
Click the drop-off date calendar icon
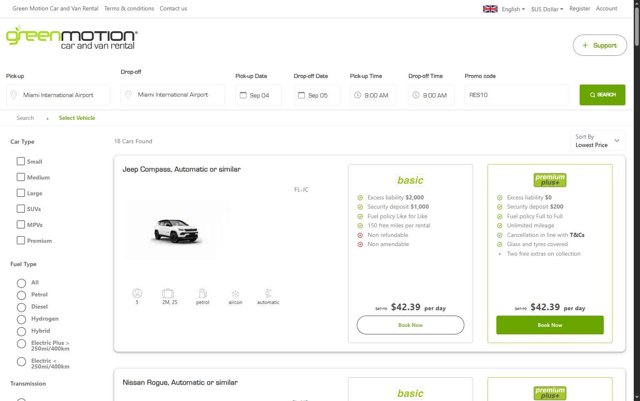click(x=301, y=95)
